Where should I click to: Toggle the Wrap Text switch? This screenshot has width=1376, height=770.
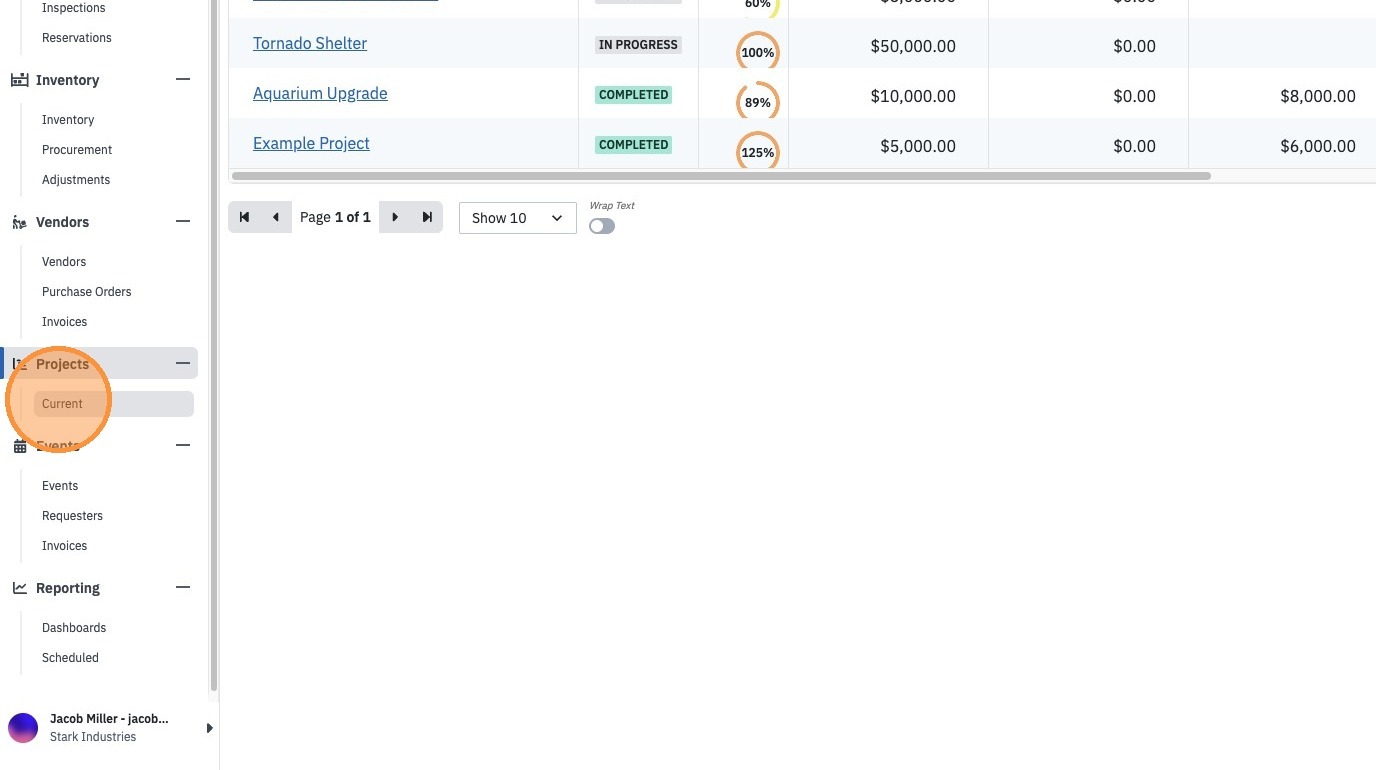[602, 226]
